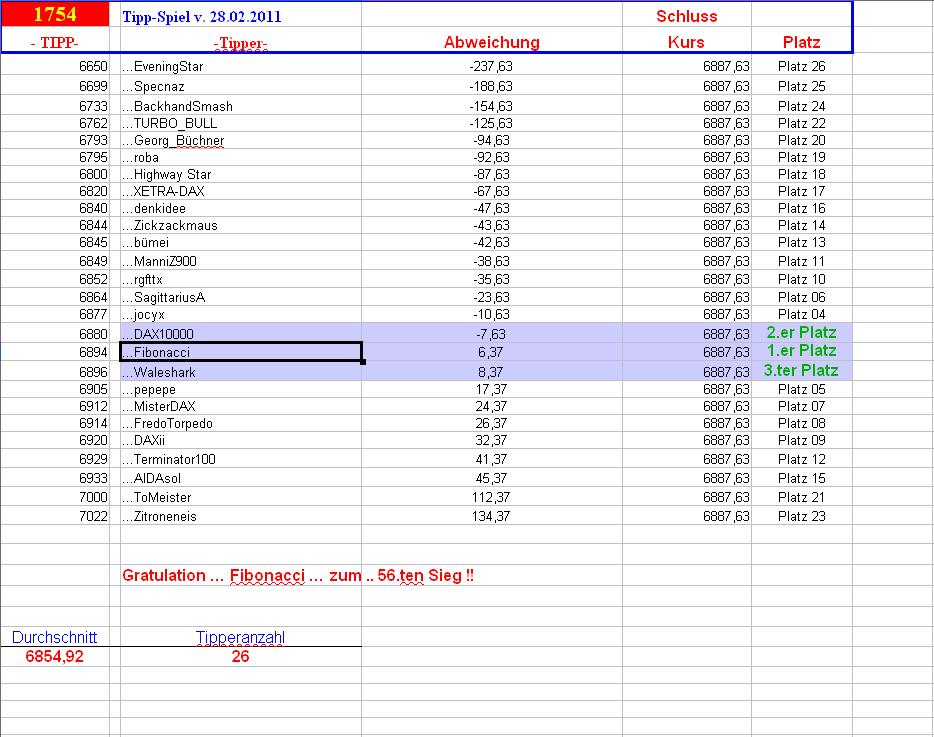Select the cell '...pepepe'
The height and width of the screenshot is (737, 934).
click(241, 389)
